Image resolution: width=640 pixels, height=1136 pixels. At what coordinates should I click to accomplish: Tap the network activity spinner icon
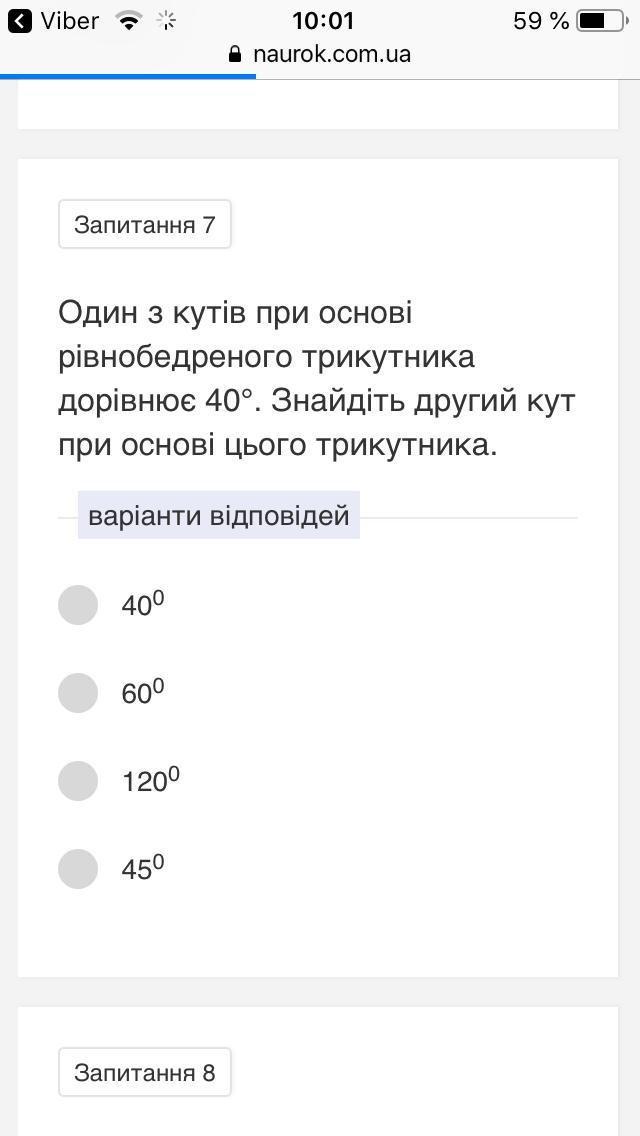pos(167,21)
